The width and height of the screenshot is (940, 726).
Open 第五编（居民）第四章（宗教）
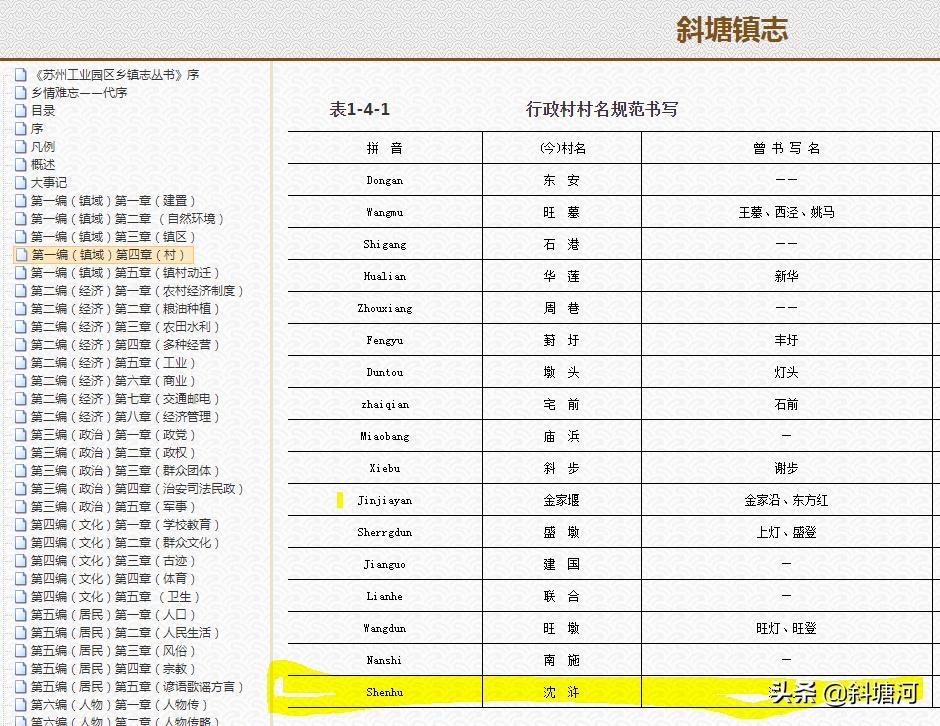coord(113,668)
